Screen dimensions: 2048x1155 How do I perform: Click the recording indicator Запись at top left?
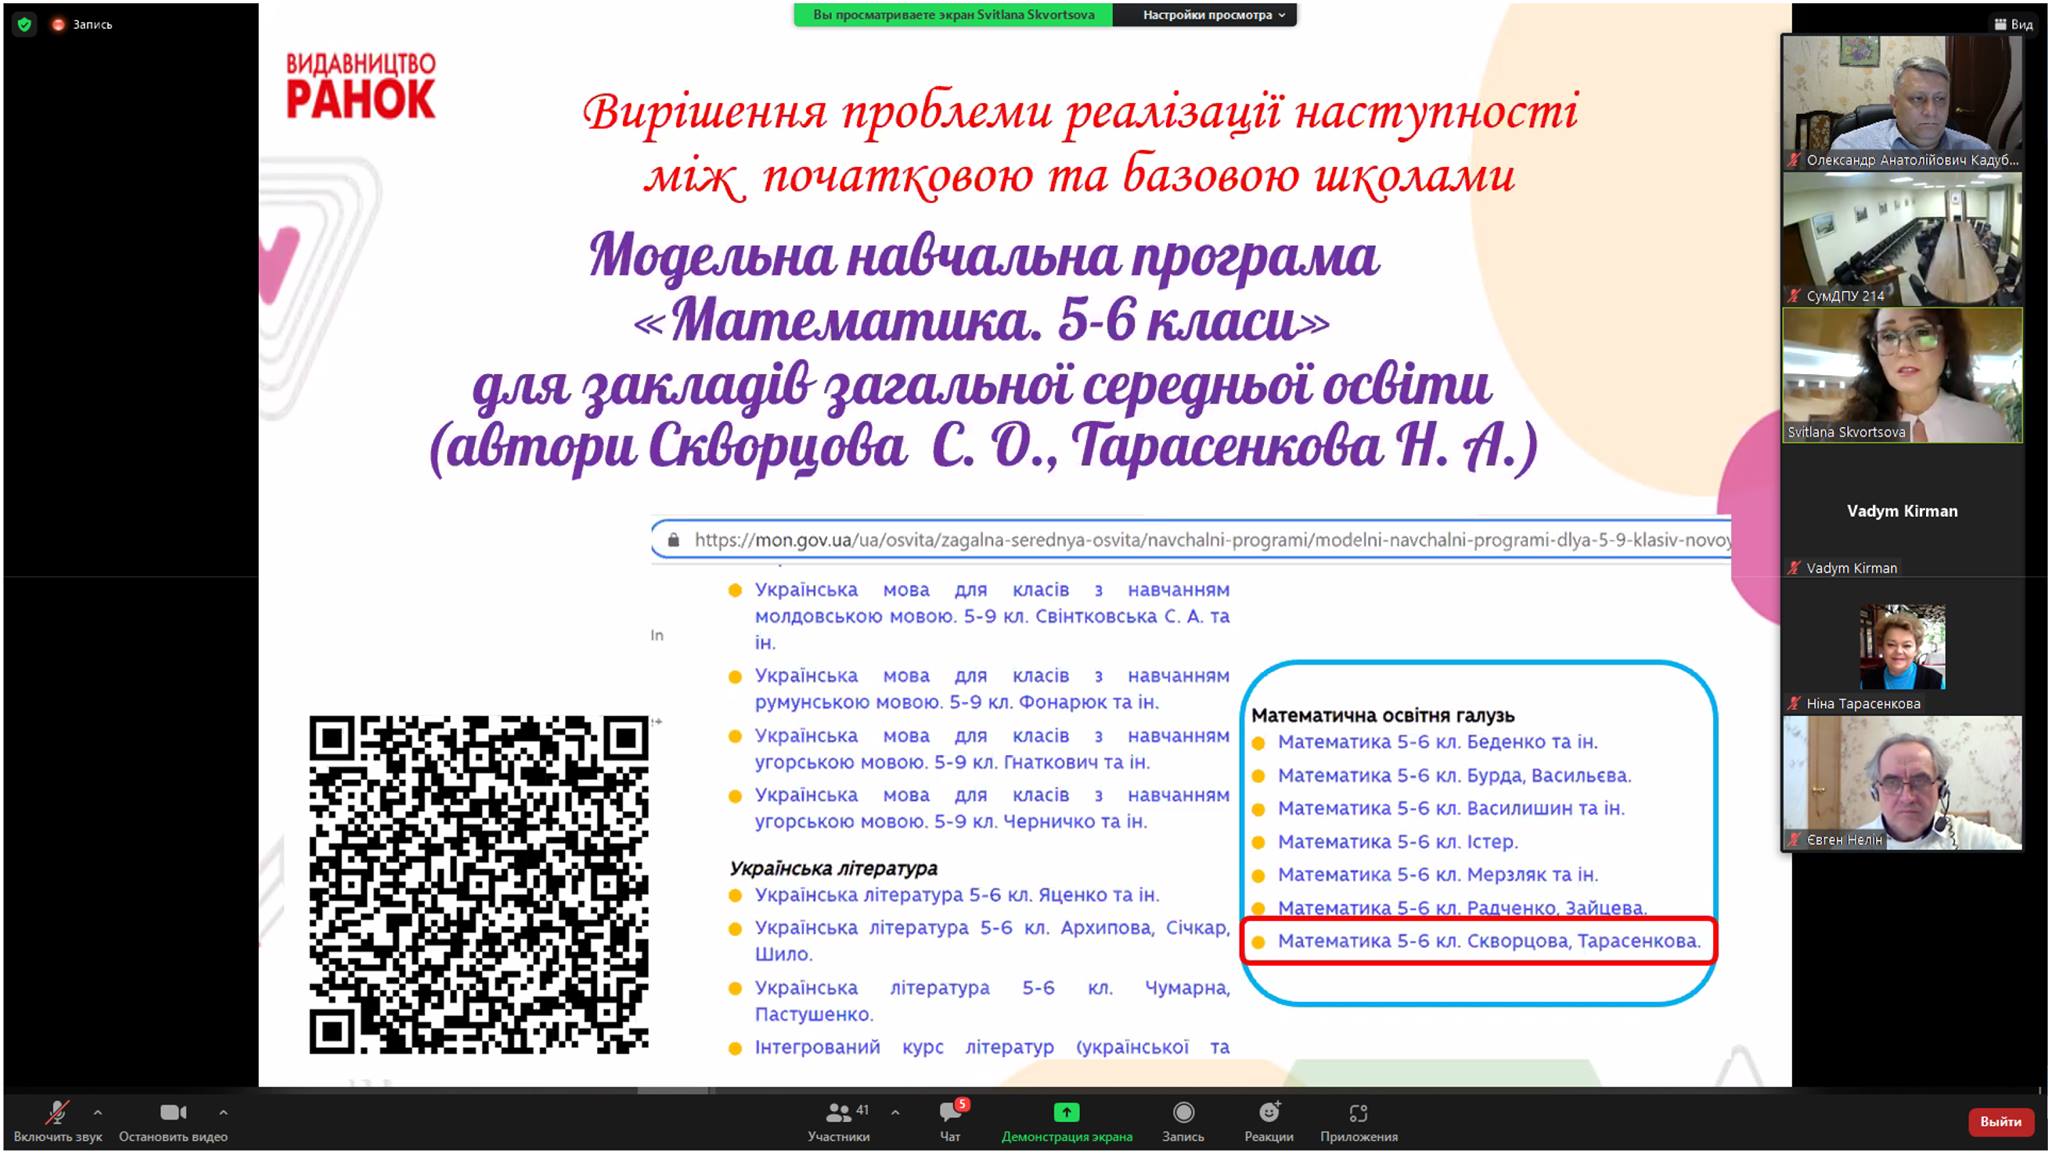[x=82, y=24]
